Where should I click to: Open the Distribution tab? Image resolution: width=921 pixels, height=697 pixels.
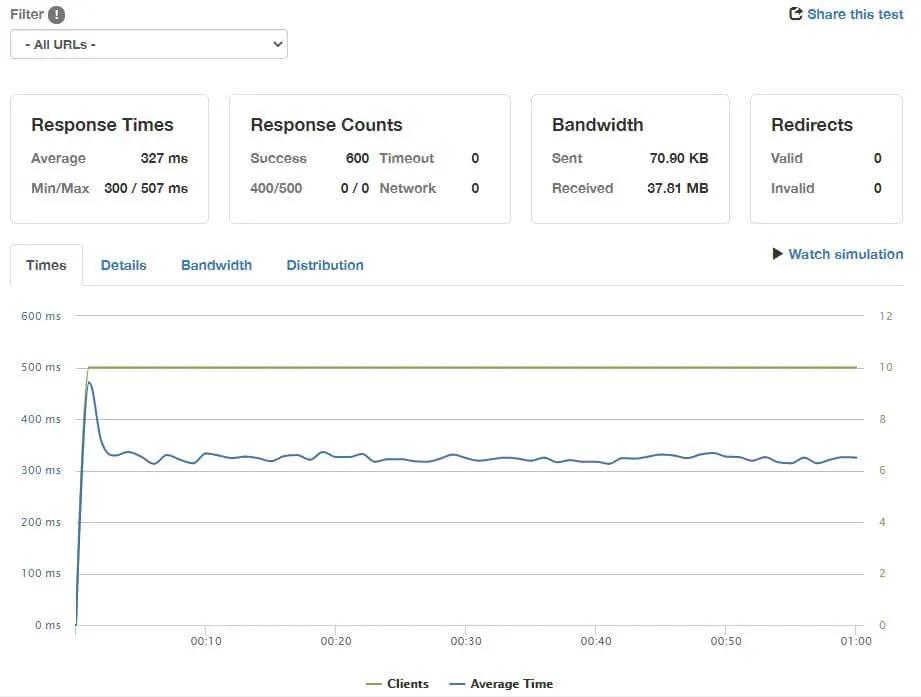coord(325,265)
